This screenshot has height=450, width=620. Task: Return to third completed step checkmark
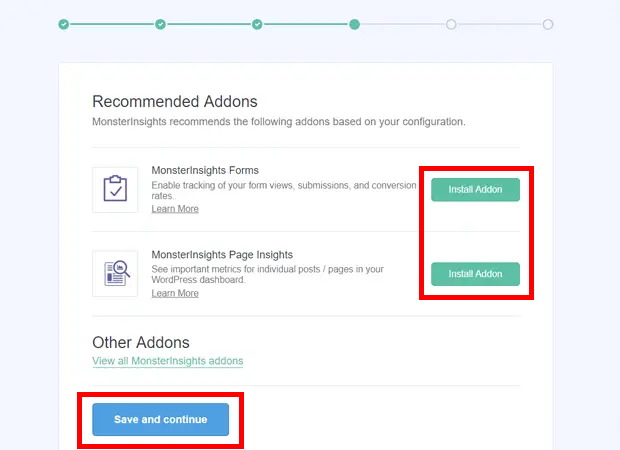(x=257, y=24)
